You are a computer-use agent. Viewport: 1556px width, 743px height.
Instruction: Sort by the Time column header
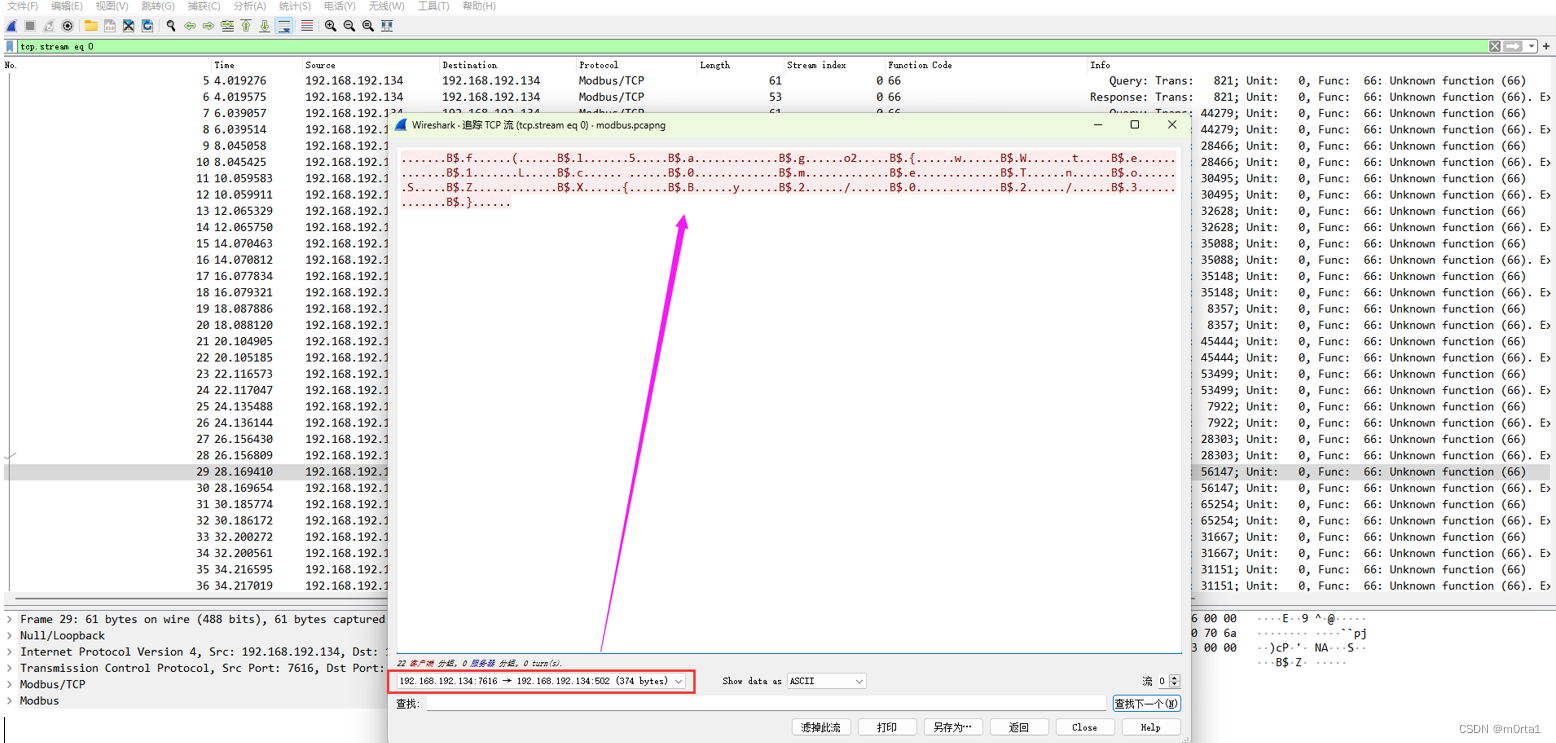[224, 65]
